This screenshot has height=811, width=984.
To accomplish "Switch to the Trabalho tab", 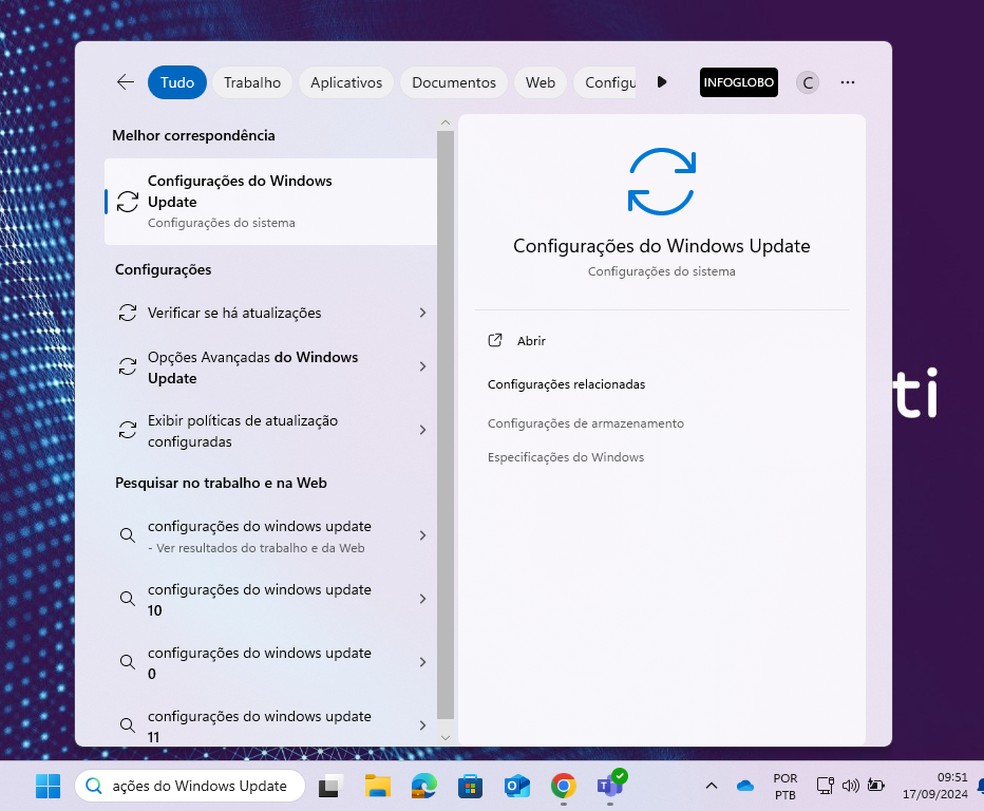I will (252, 82).
